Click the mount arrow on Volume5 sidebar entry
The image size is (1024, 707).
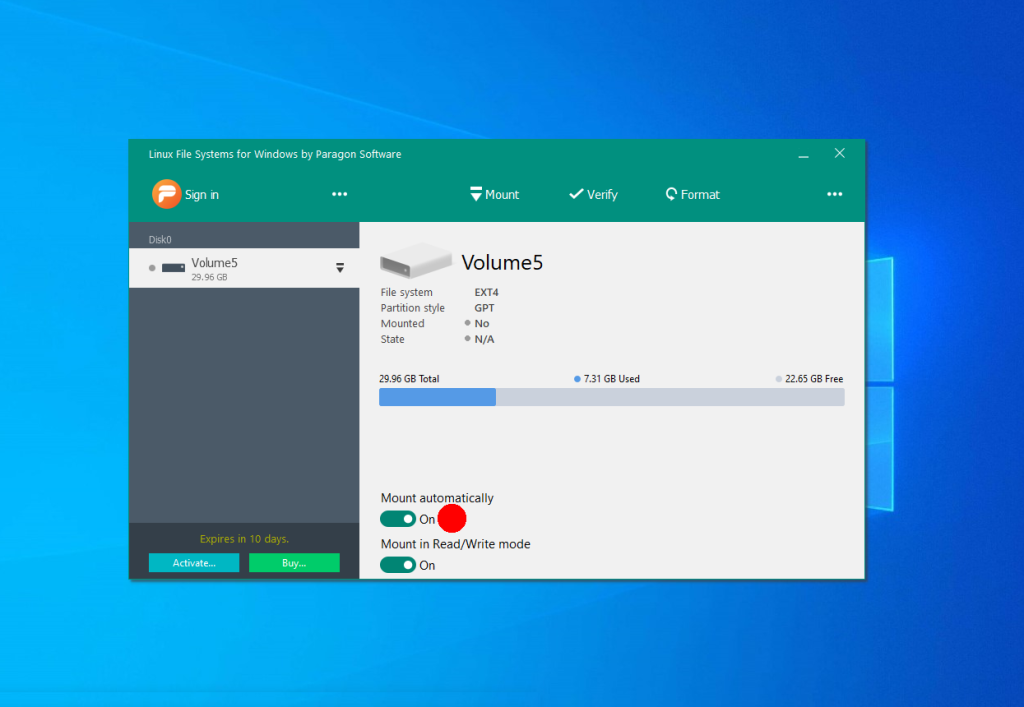[x=340, y=268]
